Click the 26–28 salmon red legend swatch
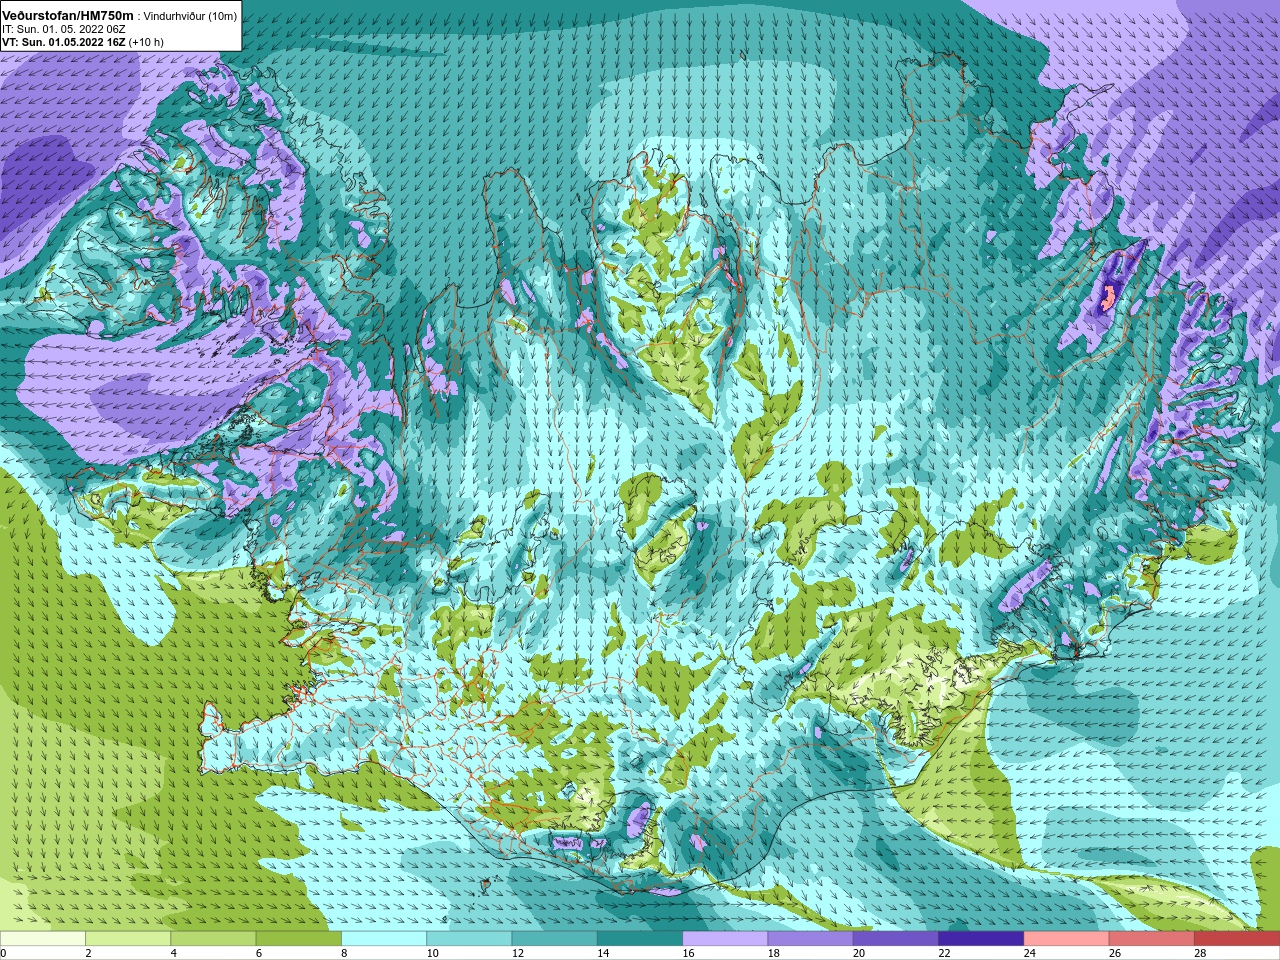This screenshot has width=1280, height=960. click(1152, 939)
